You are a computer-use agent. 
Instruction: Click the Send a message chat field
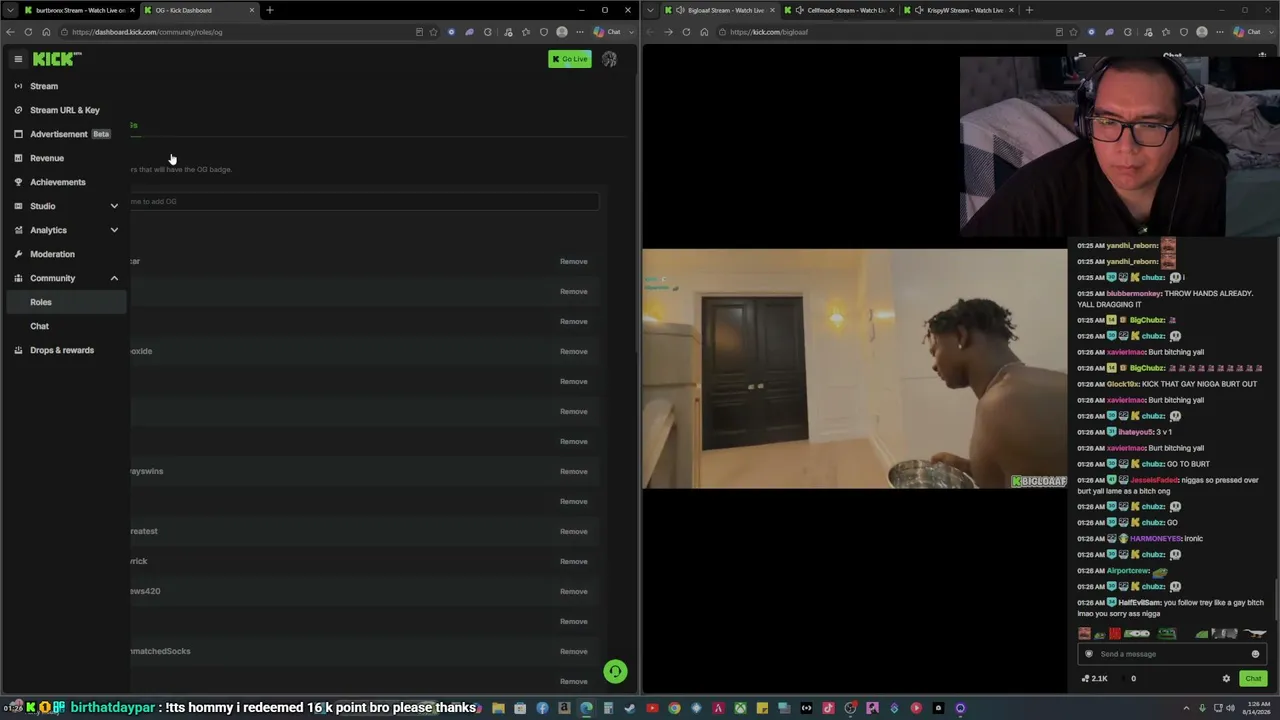click(1170, 654)
